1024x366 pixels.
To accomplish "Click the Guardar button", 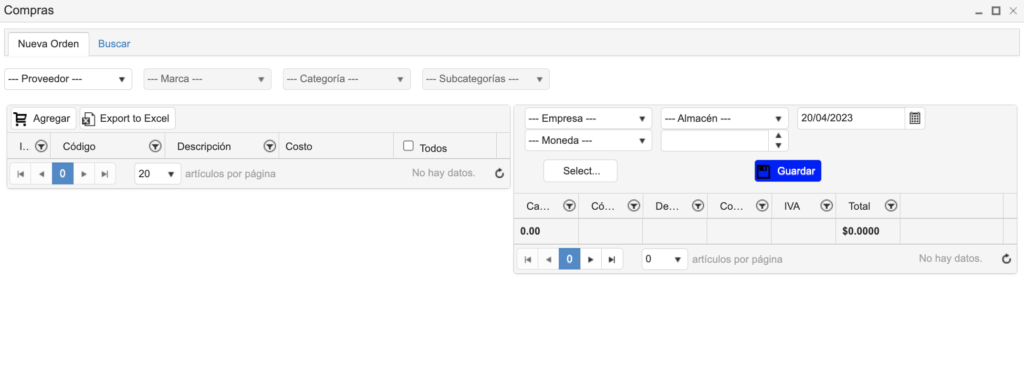I will (x=788, y=171).
